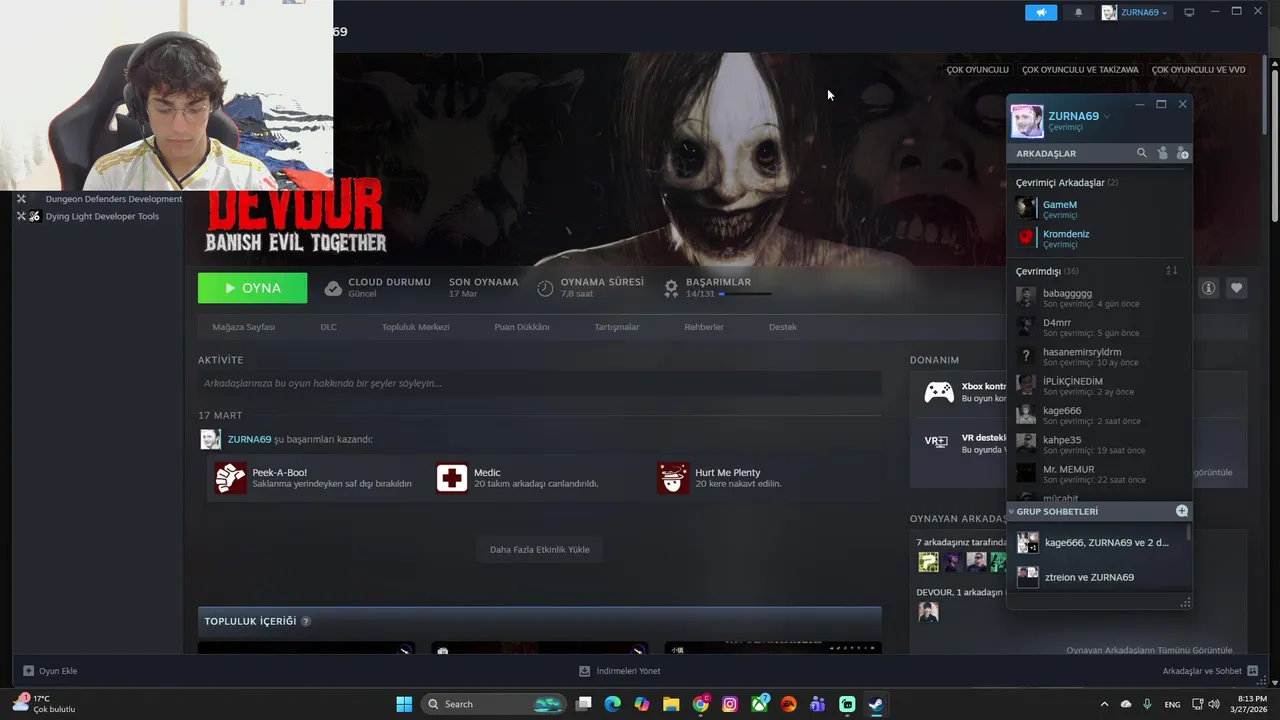This screenshot has height=720, width=1280.
Task: Click Oynayan Arkadaşların Tümünü Görüntüle link
Action: (1149, 650)
